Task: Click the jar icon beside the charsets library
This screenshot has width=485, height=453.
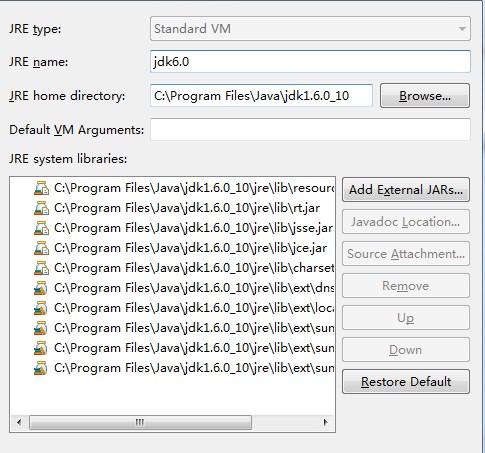Action: (x=41, y=268)
